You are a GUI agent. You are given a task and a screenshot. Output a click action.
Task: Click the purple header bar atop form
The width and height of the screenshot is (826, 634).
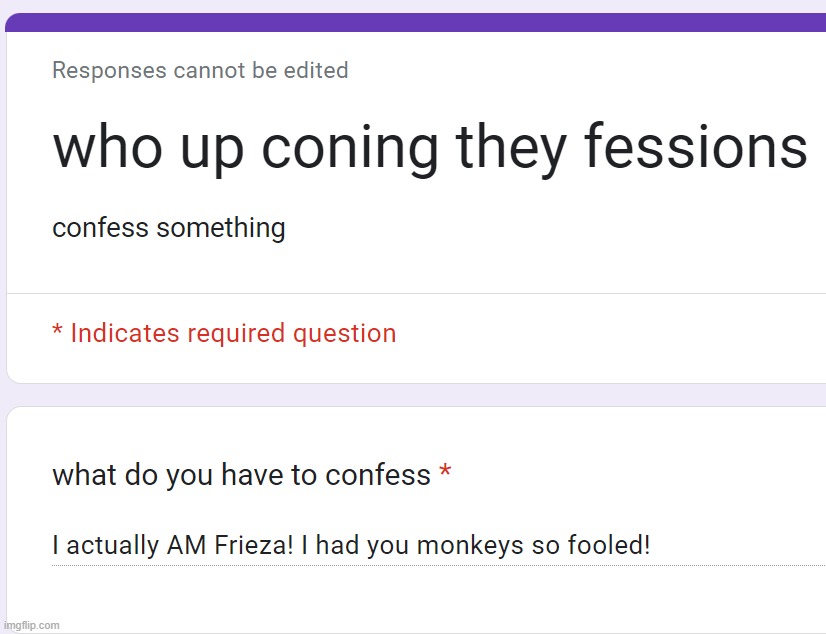416,23
